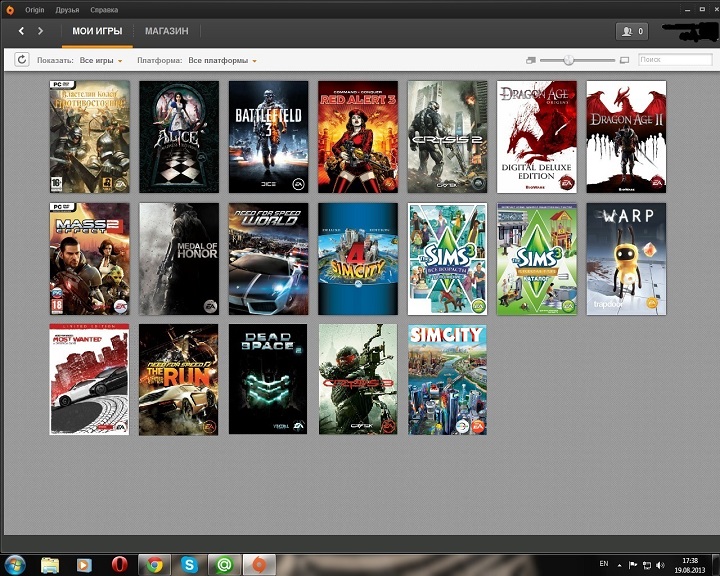Show hidden tray icons arrow
Viewport: 720px width, 576px height.
point(619,565)
